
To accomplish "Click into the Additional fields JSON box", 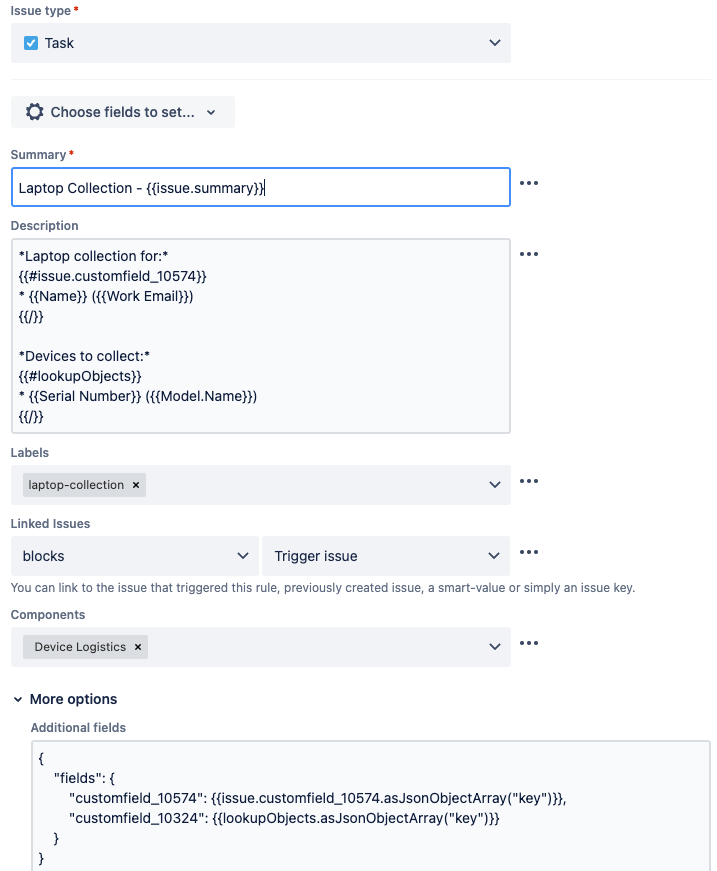I will 370,805.
